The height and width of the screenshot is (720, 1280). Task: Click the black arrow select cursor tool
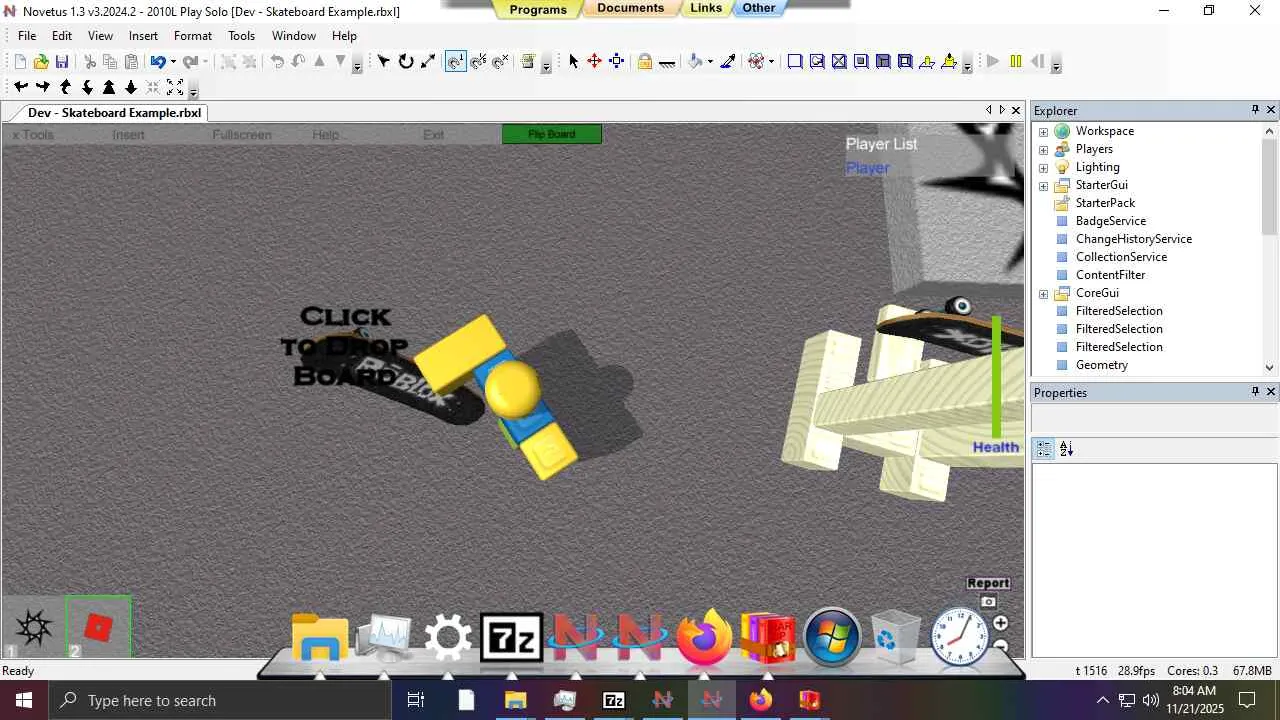coord(573,62)
